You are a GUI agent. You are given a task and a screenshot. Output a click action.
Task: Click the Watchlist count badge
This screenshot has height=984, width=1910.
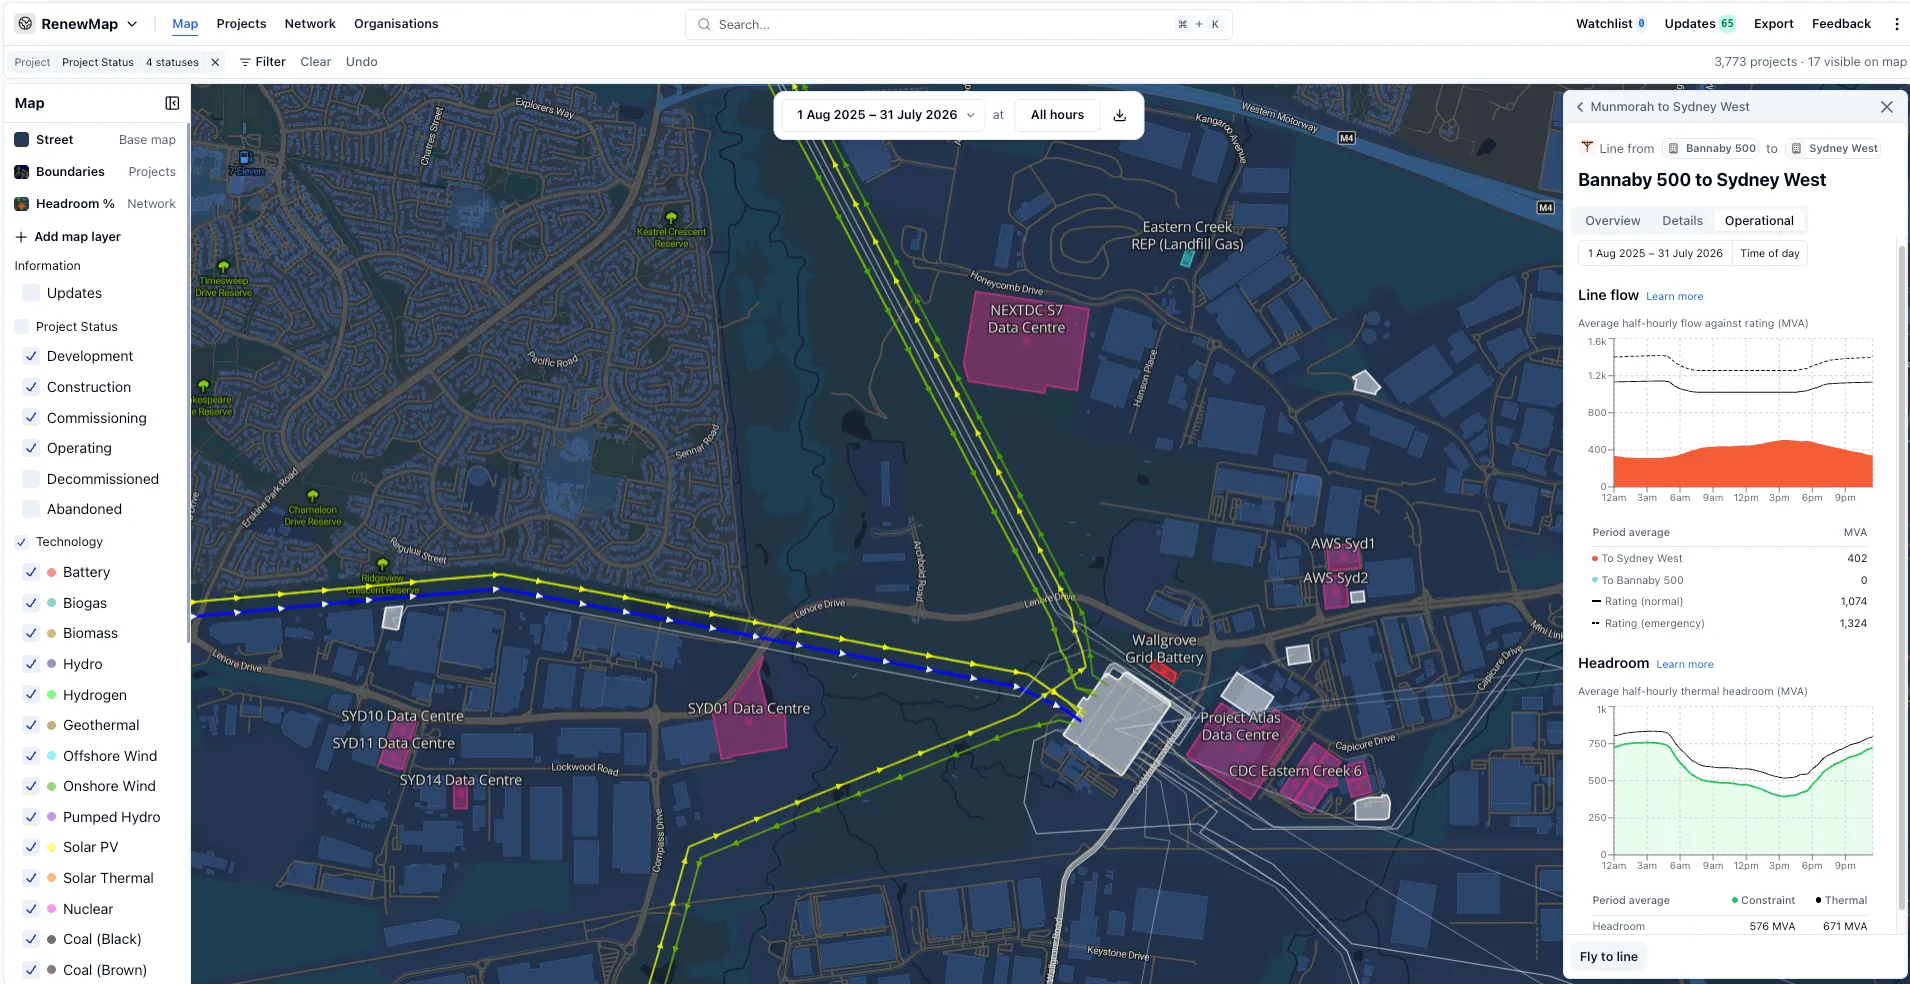point(1641,24)
